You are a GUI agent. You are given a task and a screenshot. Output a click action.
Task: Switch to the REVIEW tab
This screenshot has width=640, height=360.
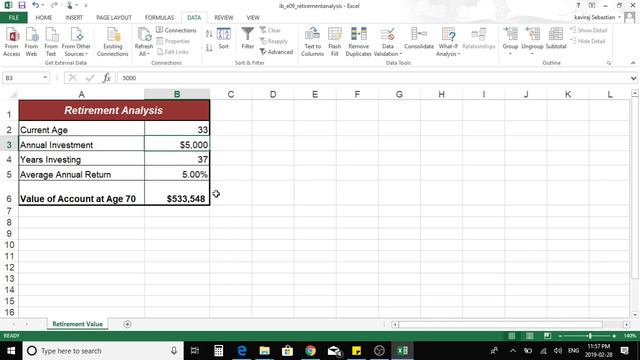click(x=224, y=18)
